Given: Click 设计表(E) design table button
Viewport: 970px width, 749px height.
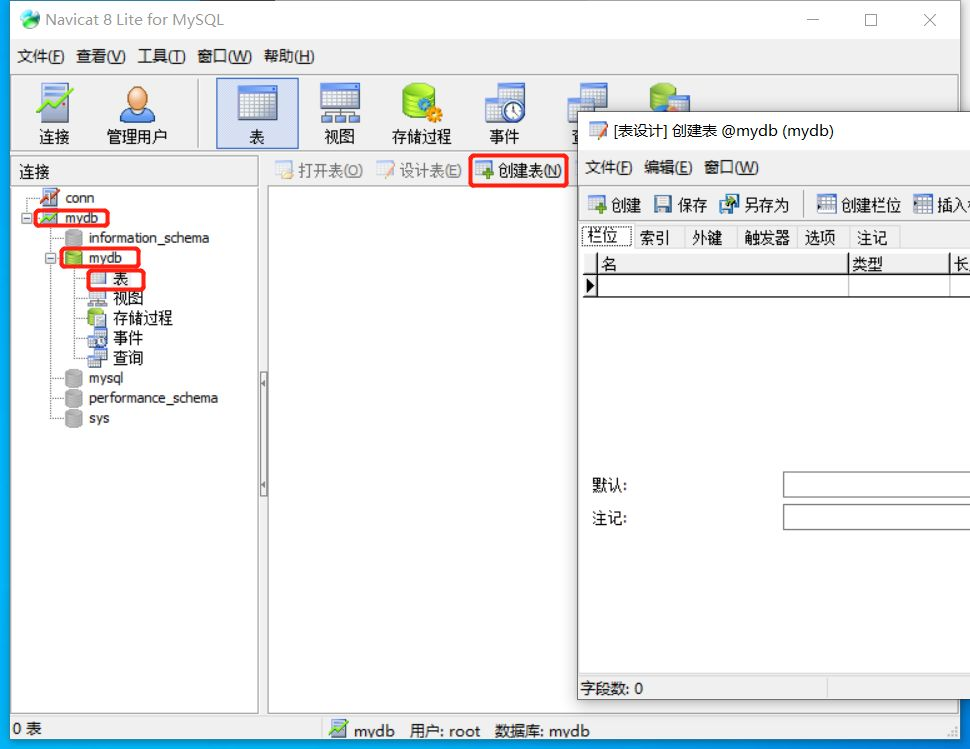Looking at the screenshot, I should click(419, 170).
